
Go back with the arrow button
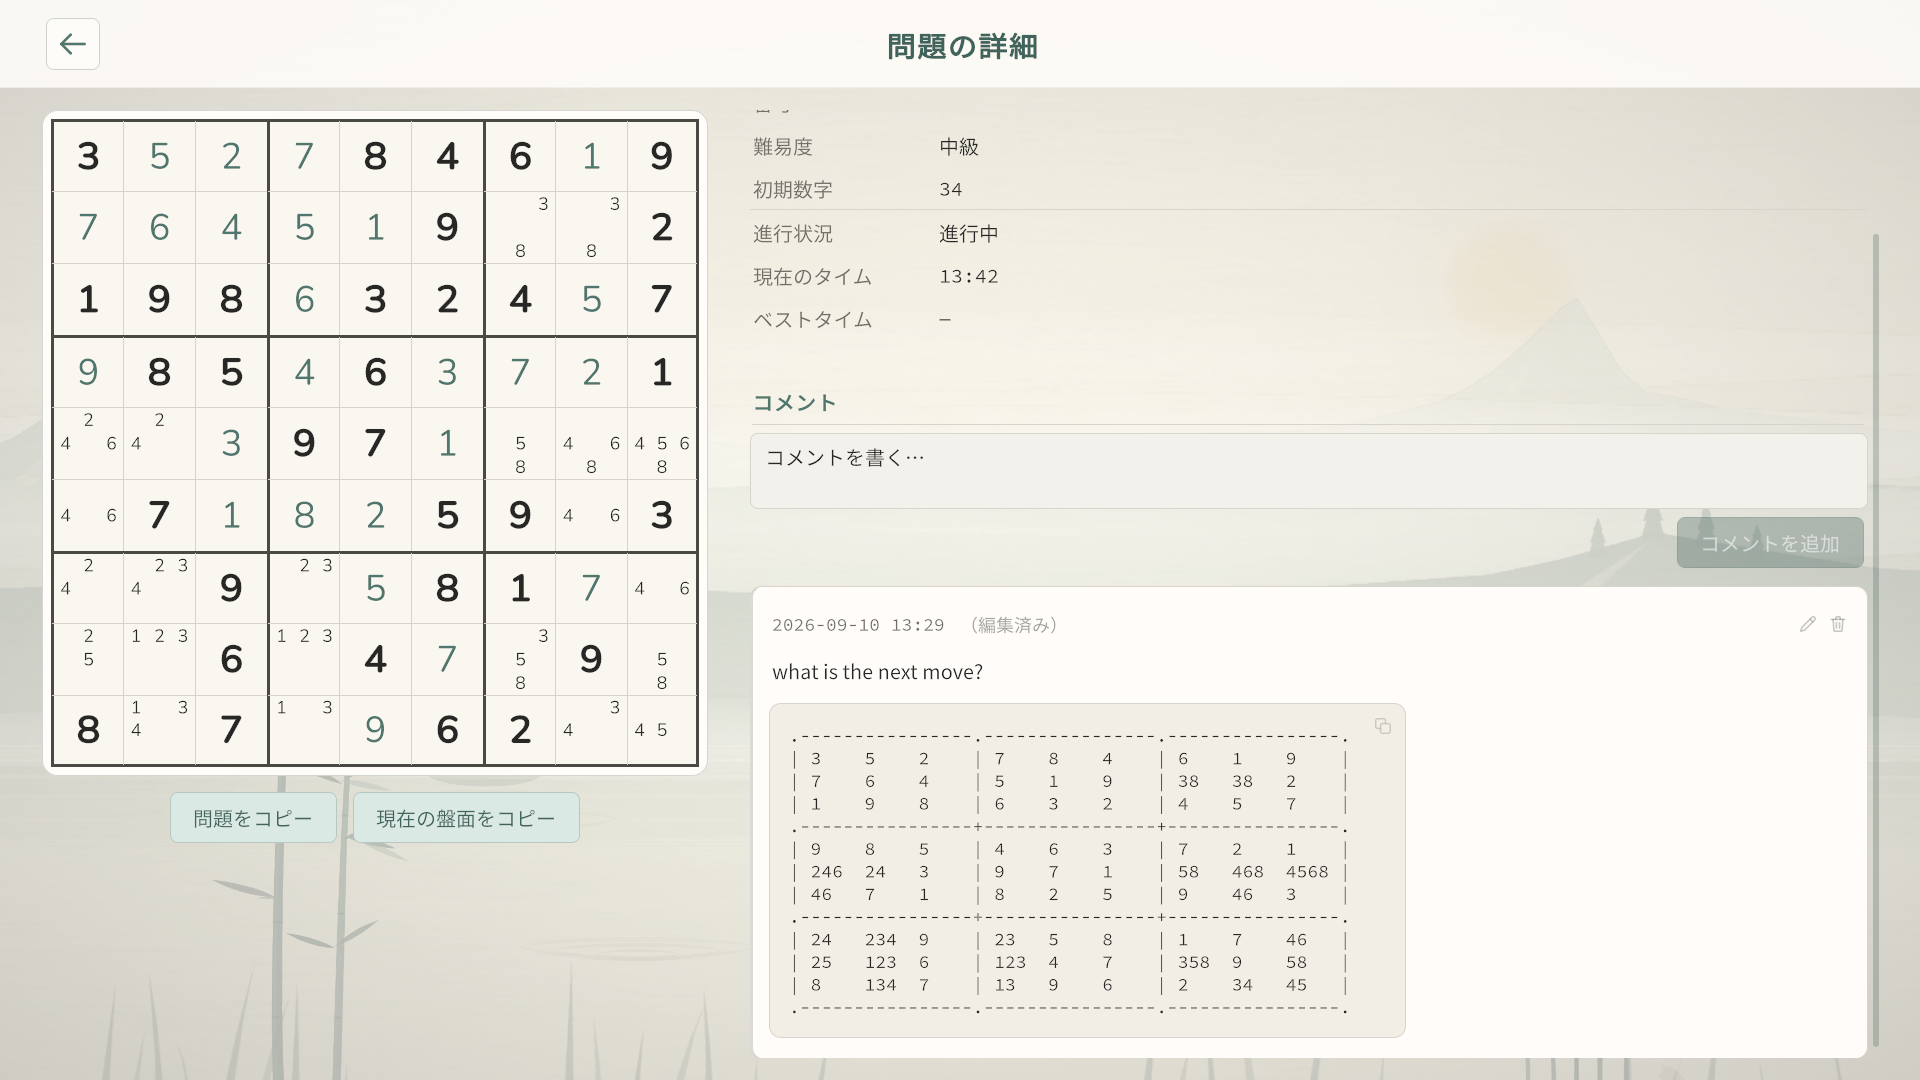(x=73, y=44)
